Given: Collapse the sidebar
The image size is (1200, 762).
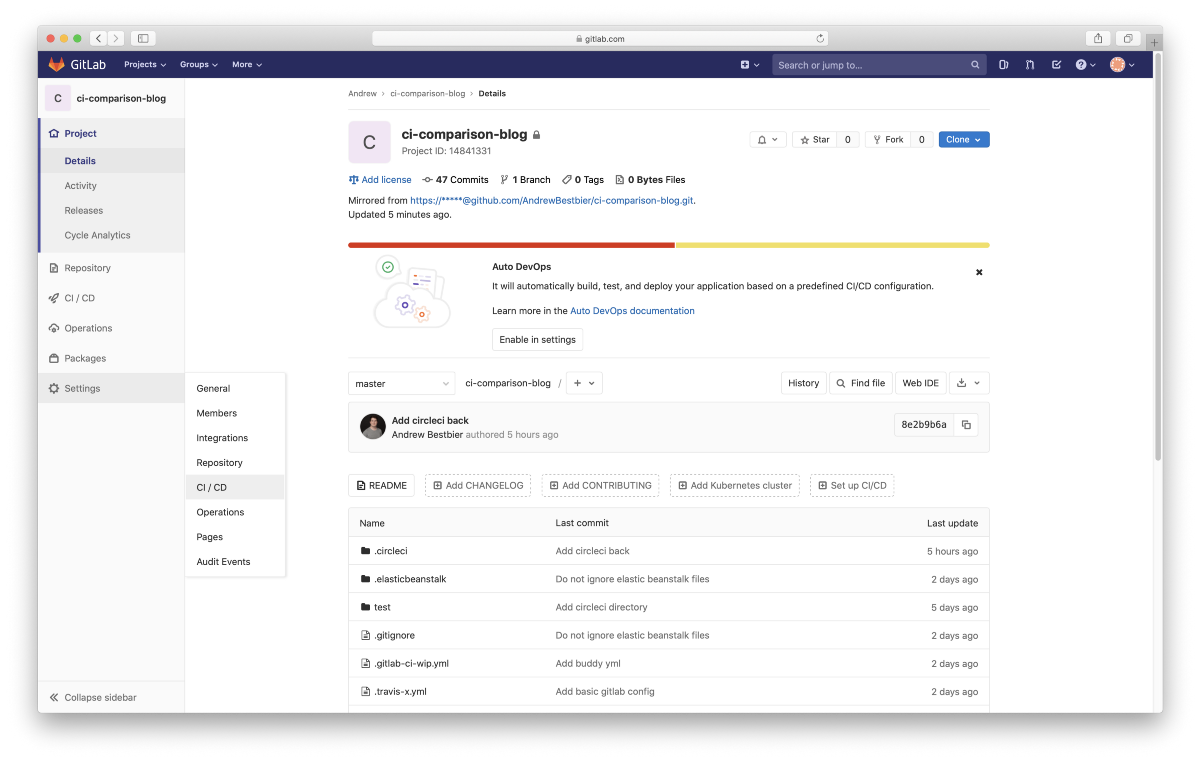Looking at the screenshot, I should point(111,697).
